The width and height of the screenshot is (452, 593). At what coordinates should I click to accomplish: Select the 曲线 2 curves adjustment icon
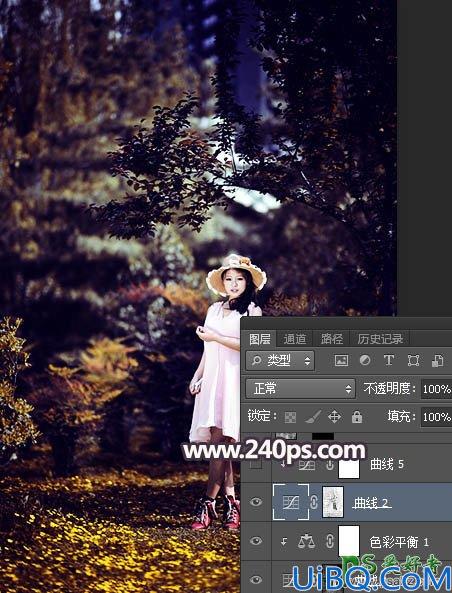(291, 502)
